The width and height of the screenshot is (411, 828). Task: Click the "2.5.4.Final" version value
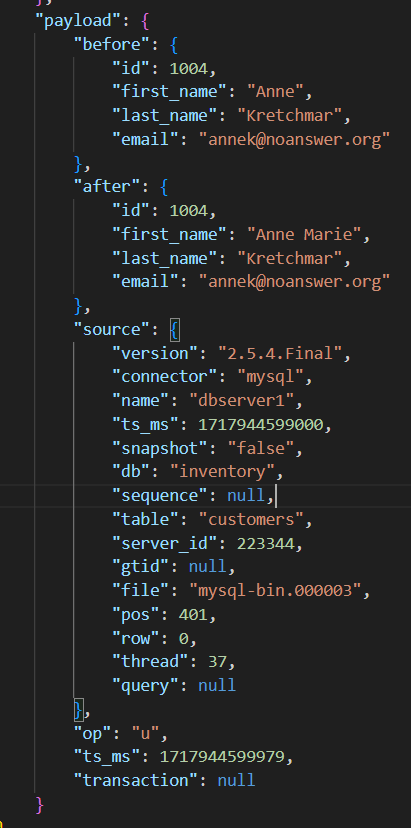(x=281, y=353)
